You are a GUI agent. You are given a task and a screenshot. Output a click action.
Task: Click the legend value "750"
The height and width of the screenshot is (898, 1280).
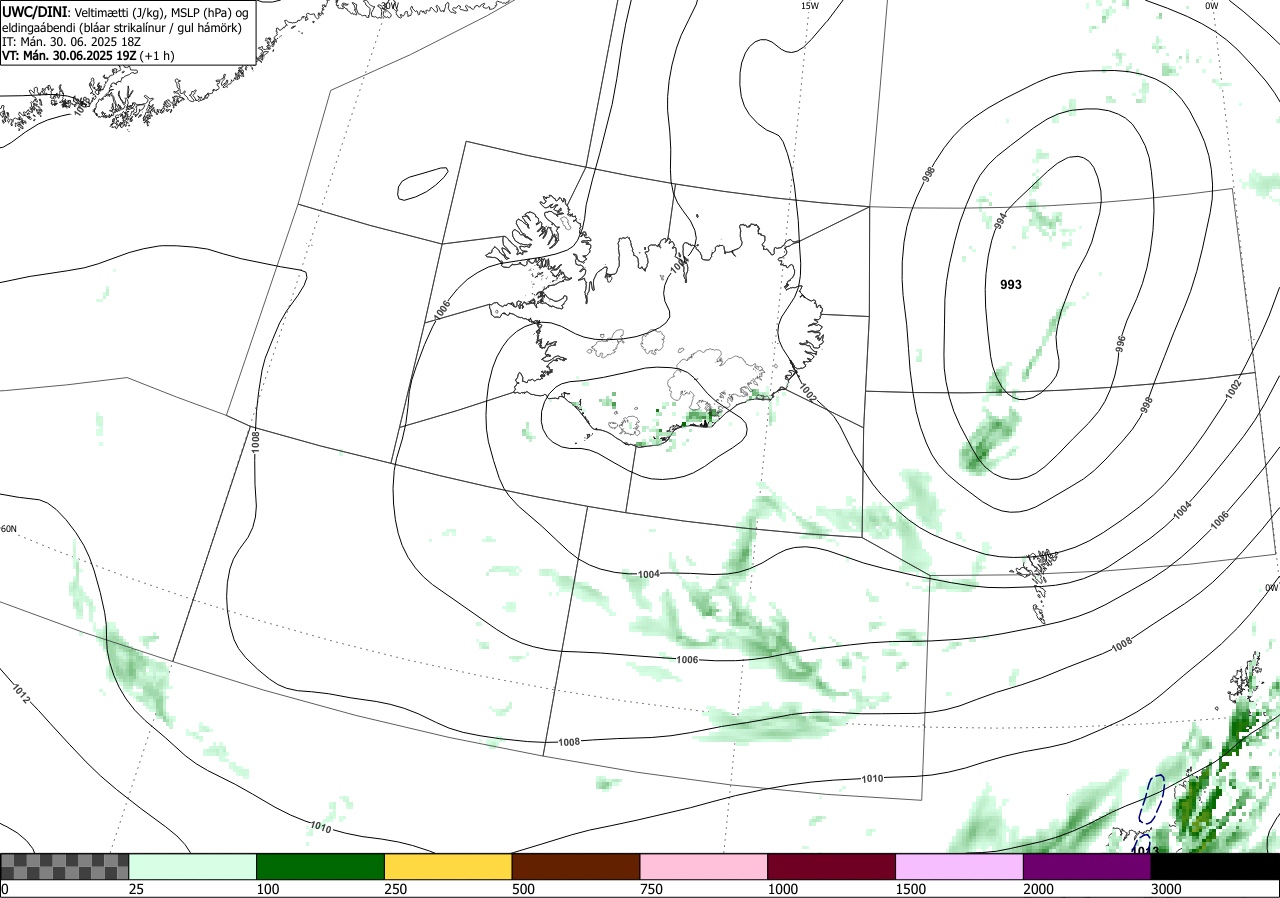650,889
